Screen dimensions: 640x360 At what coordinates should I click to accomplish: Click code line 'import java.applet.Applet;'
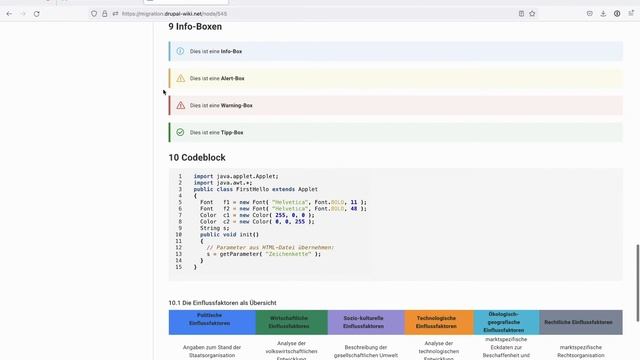(x=236, y=176)
